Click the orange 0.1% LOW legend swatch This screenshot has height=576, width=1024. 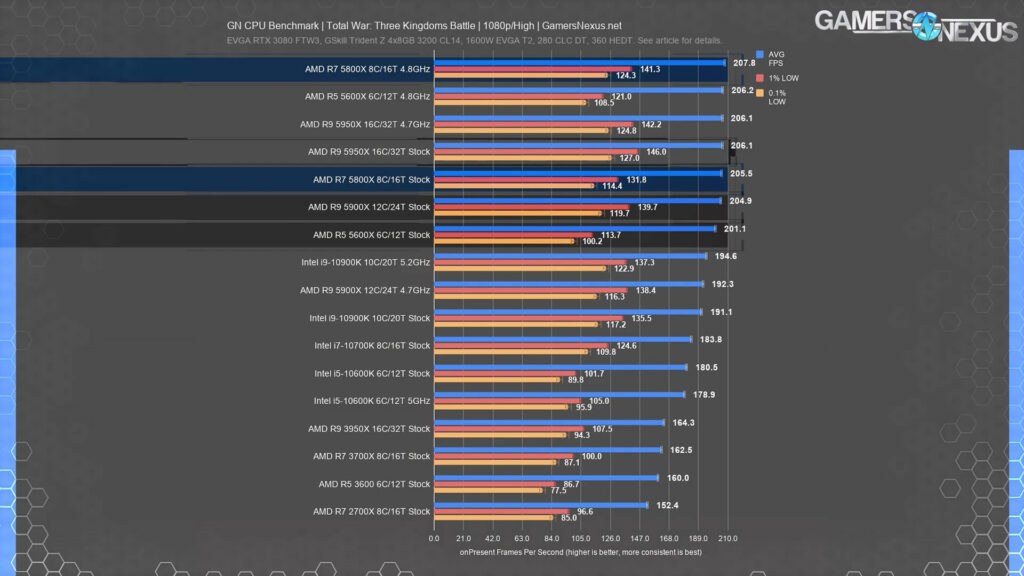tap(760, 93)
